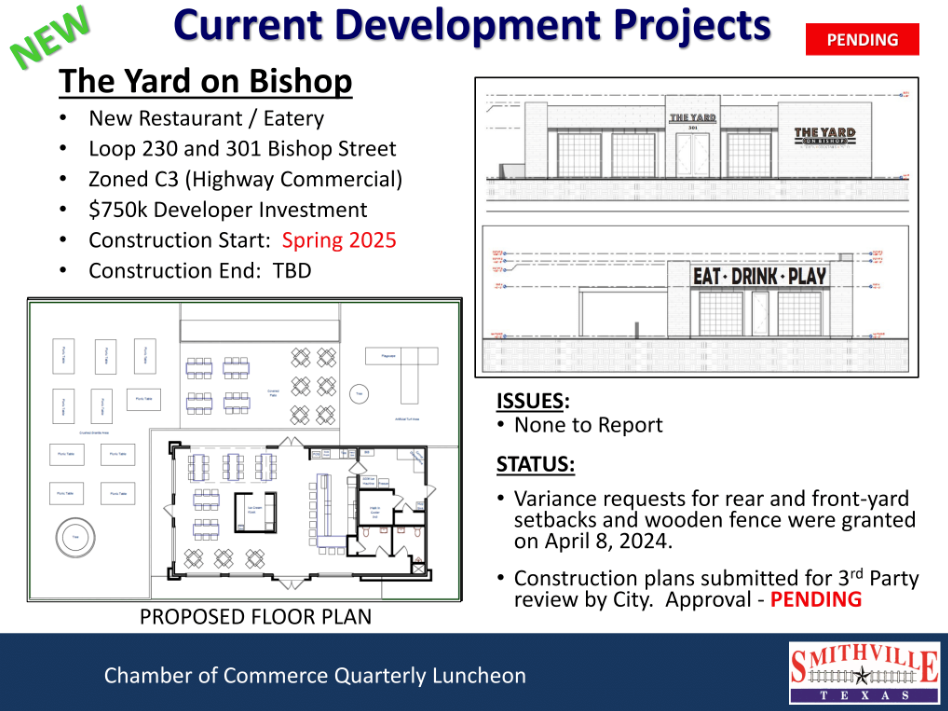
Task: Click the green NEW stamp graphic
Action: [50, 37]
